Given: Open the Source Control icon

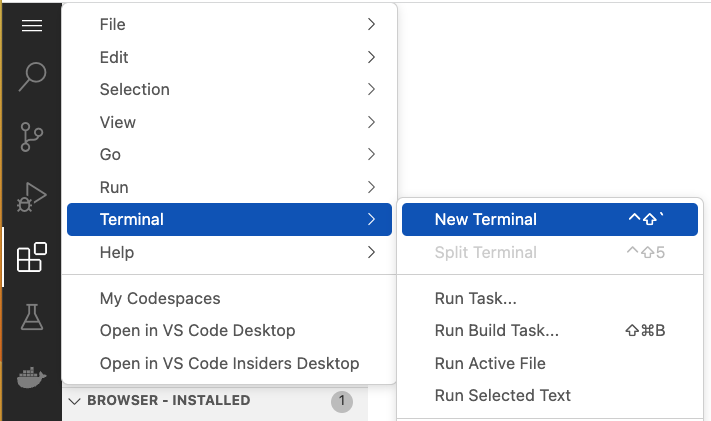Looking at the screenshot, I should click(32, 137).
